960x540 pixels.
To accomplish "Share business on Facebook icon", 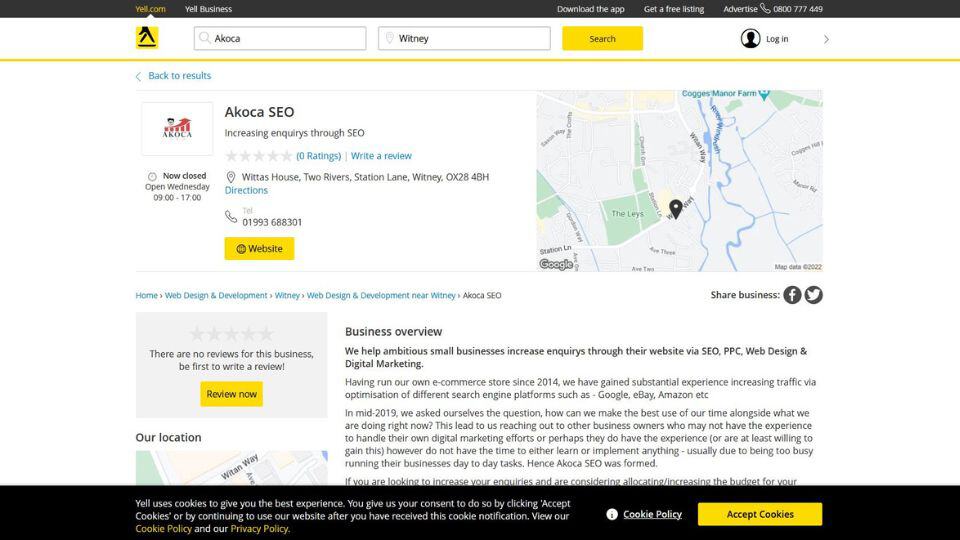I will 792,295.
